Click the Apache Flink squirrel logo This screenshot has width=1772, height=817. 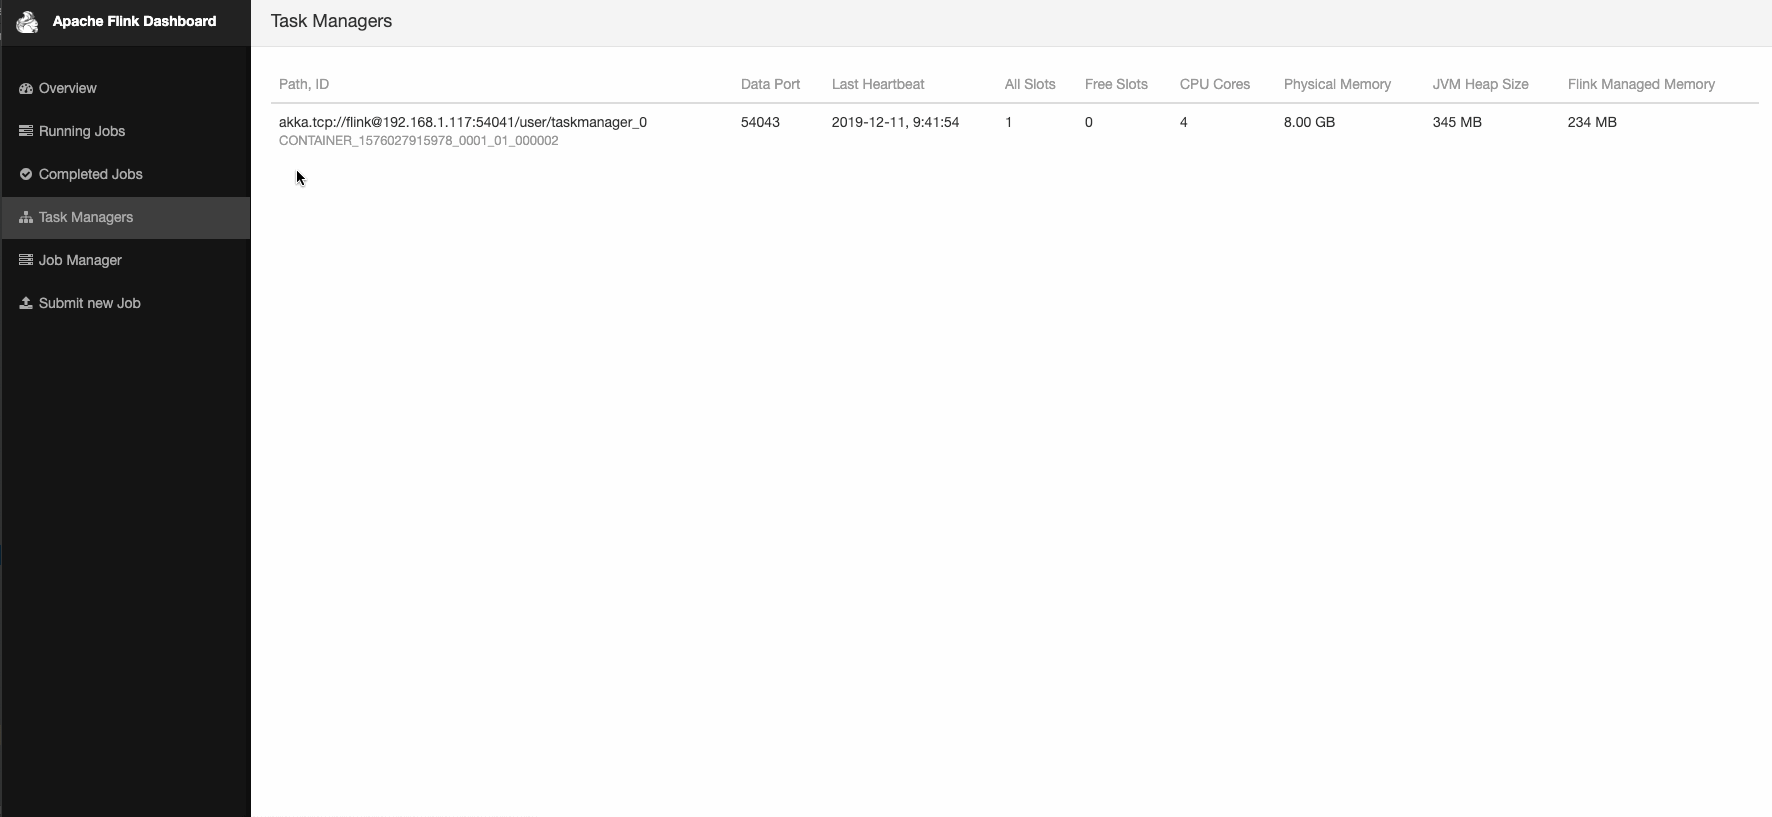pos(27,21)
